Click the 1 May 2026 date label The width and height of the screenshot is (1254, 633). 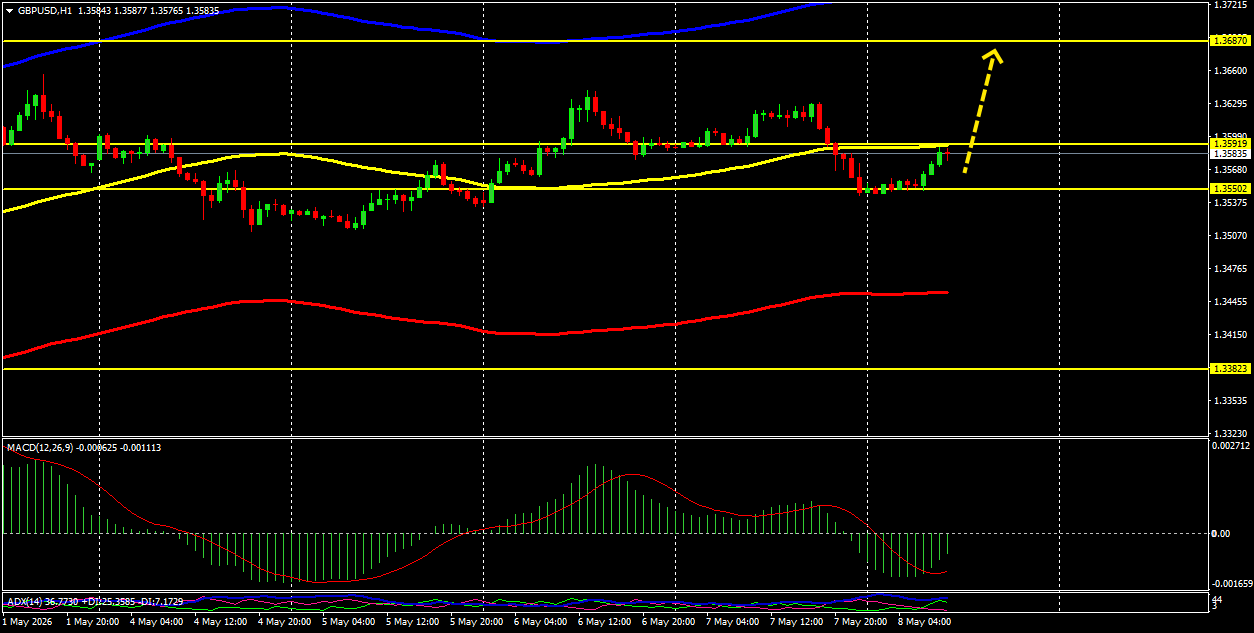click(x=27, y=621)
